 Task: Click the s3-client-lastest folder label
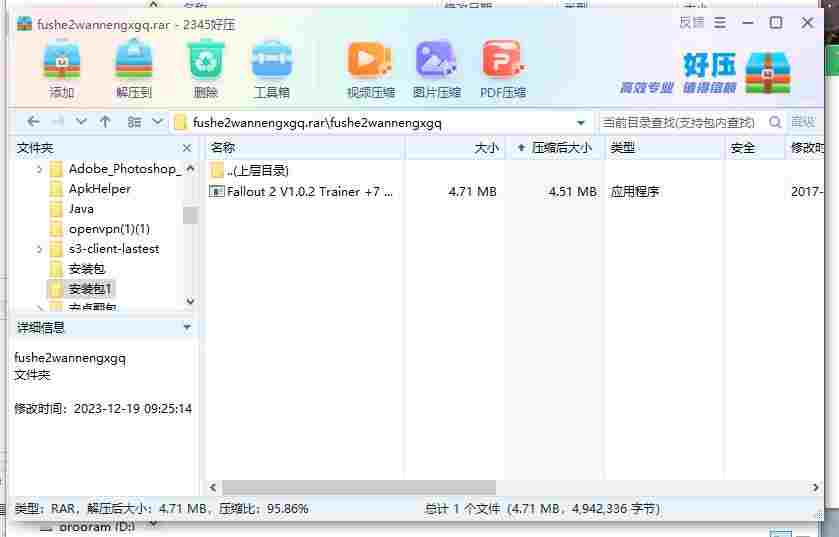tap(114, 249)
